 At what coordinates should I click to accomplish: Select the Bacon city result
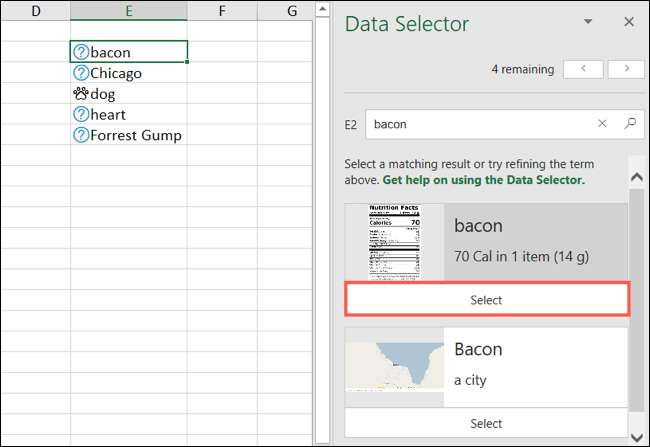click(486, 423)
